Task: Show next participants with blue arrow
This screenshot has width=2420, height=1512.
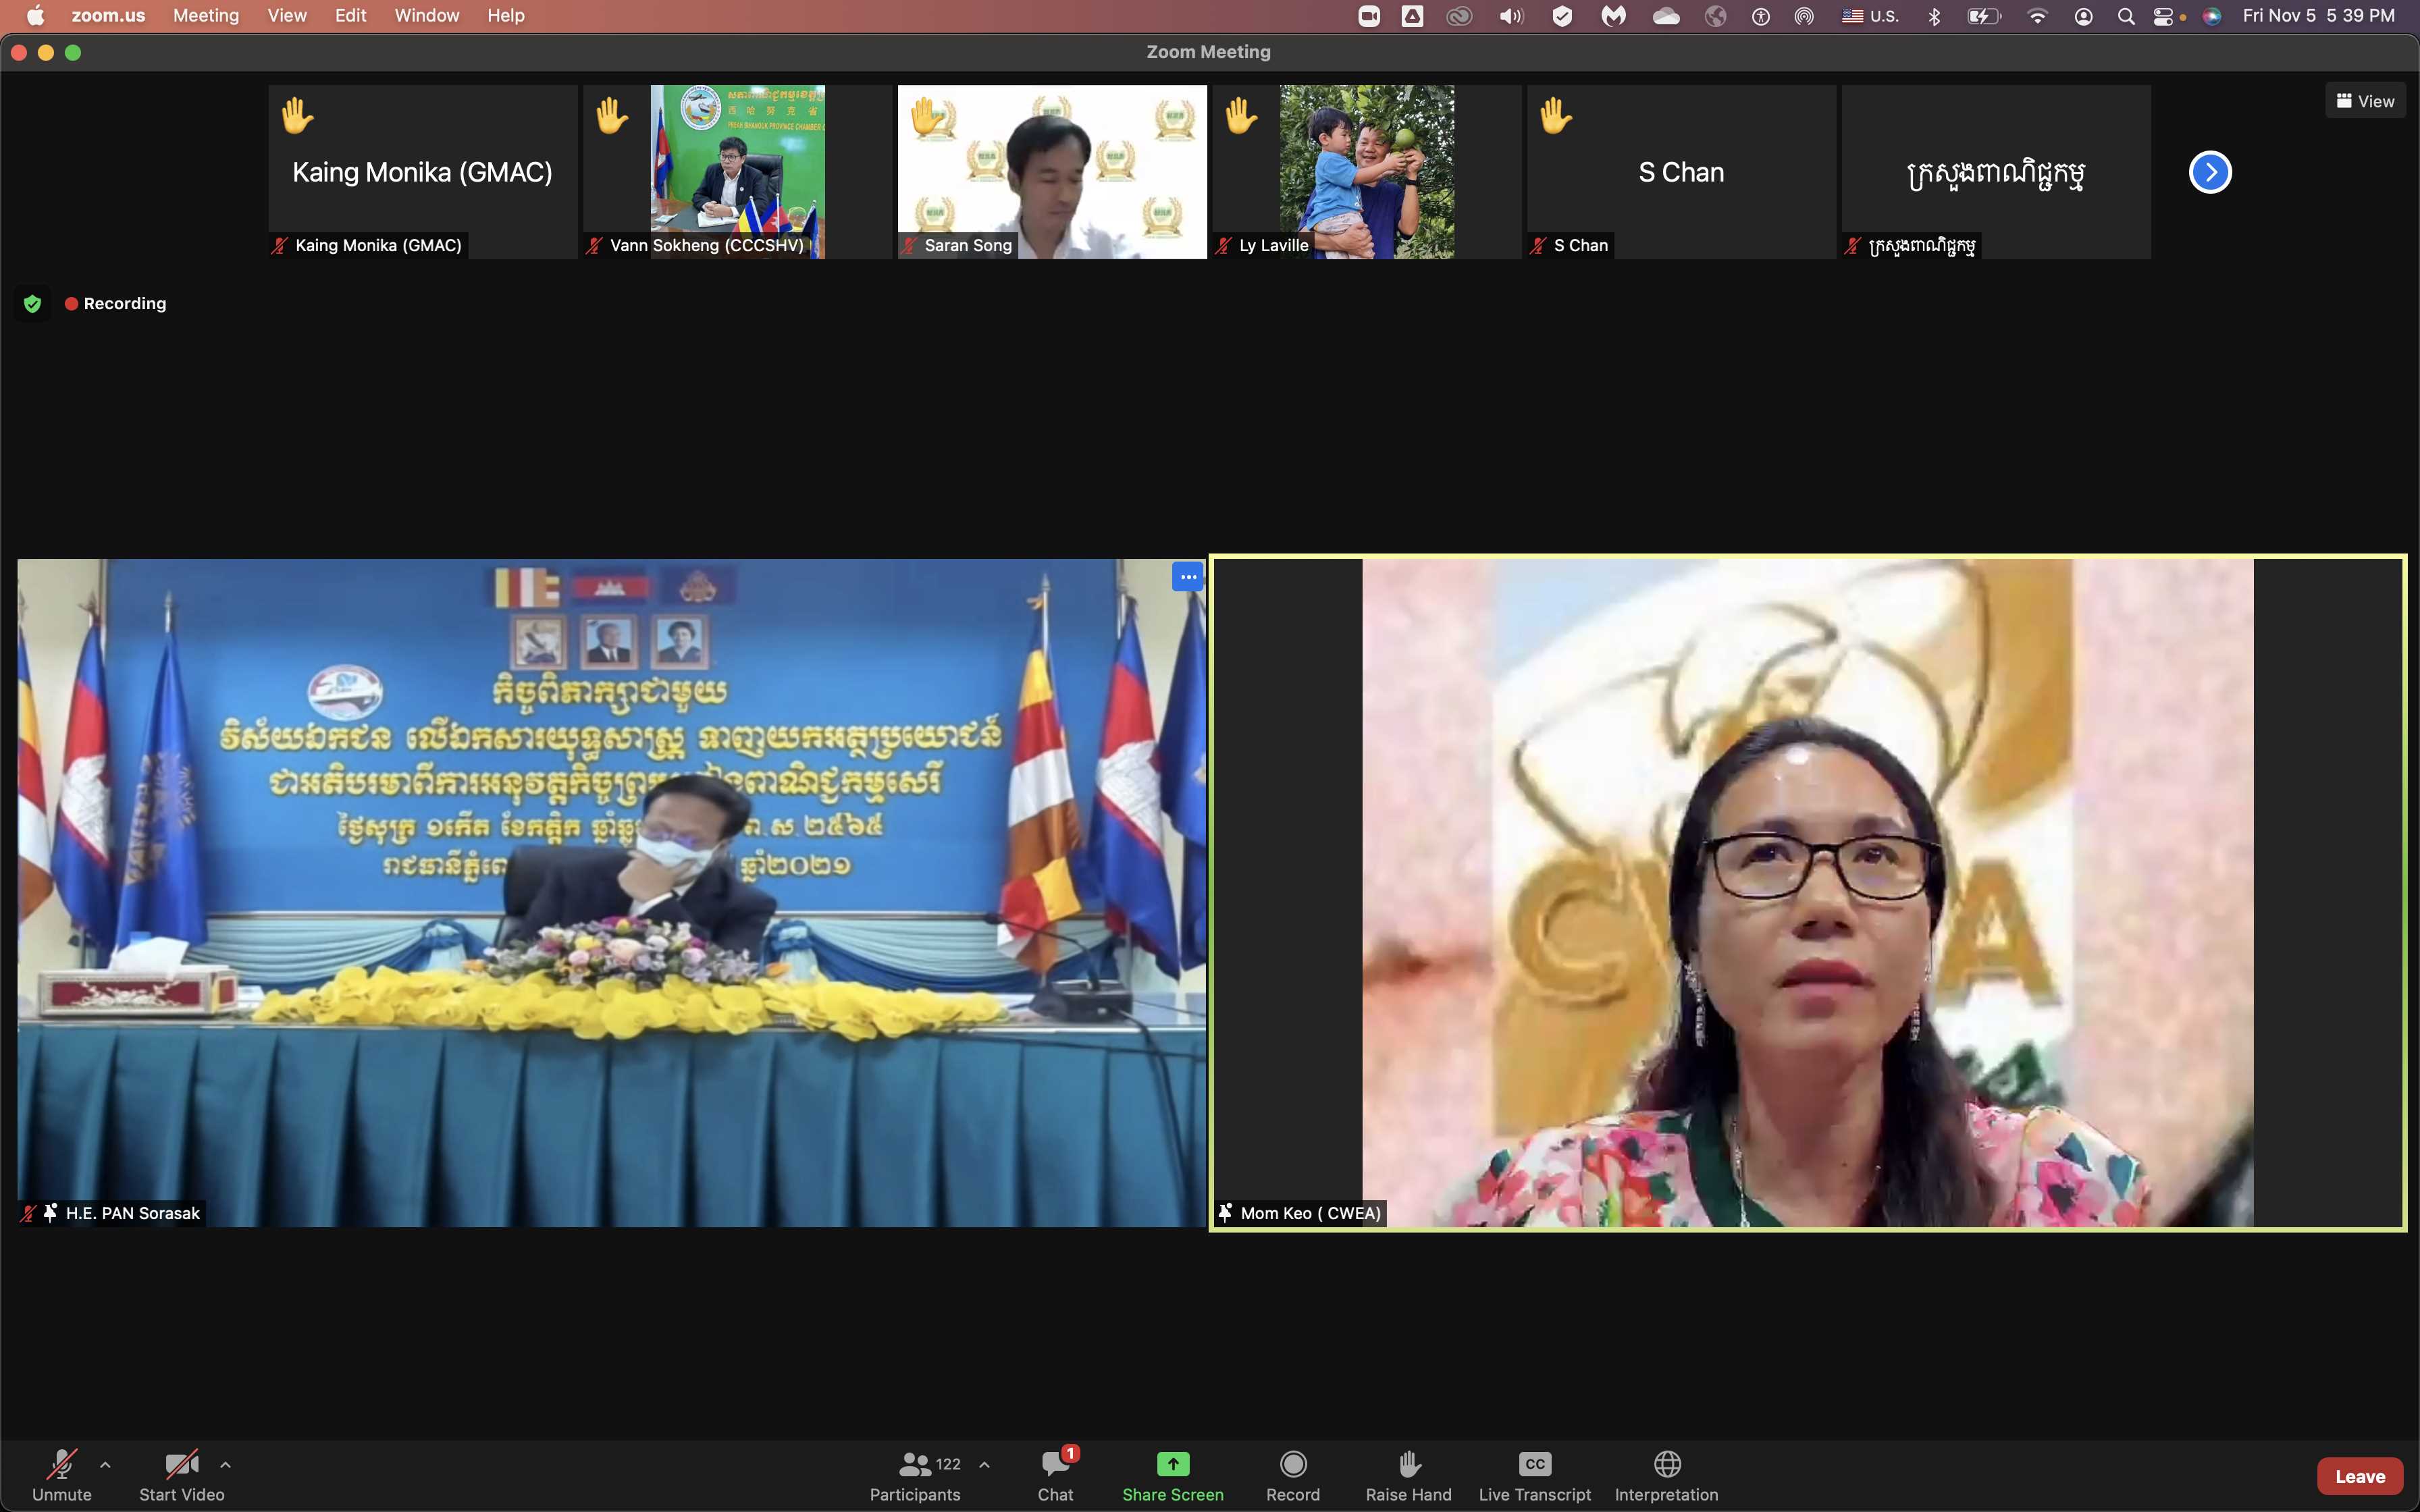Action: pyautogui.click(x=2210, y=172)
